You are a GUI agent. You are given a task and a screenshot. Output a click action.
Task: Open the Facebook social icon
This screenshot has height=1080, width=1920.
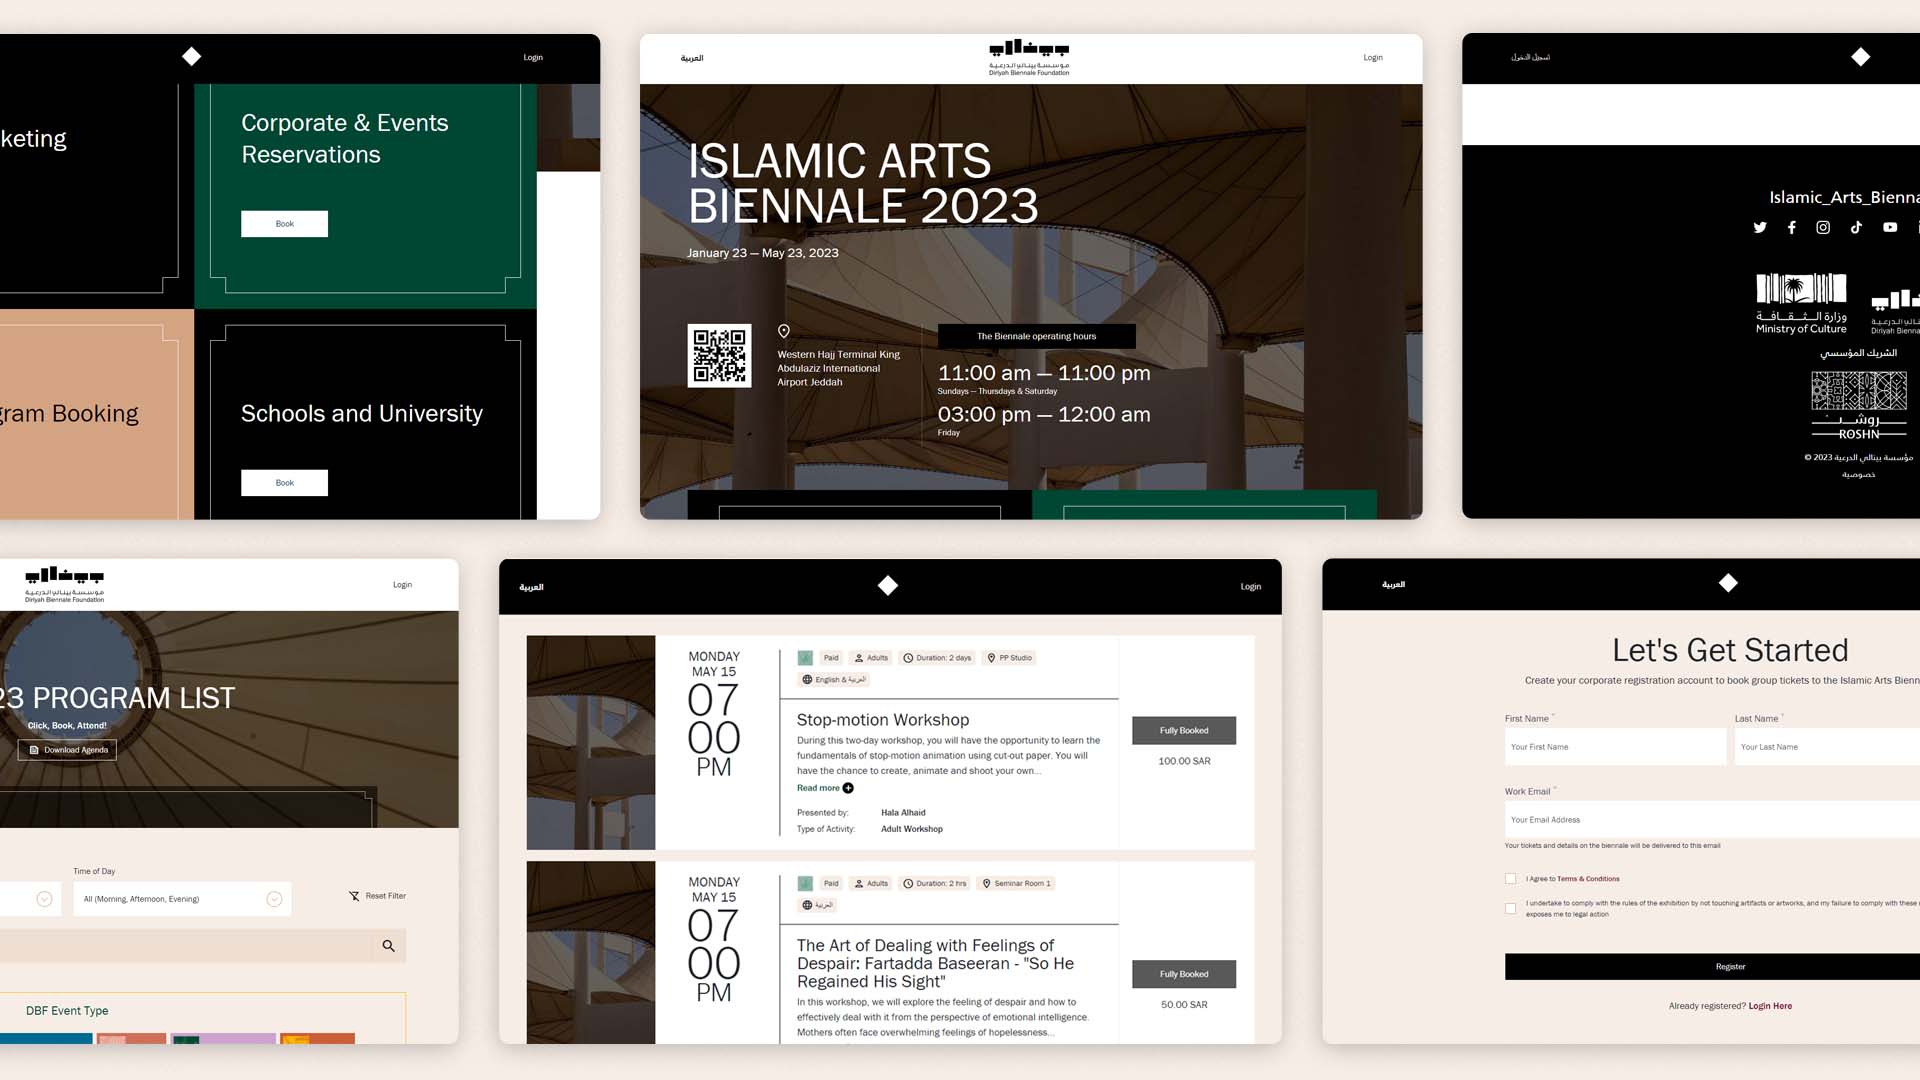(1791, 227)
